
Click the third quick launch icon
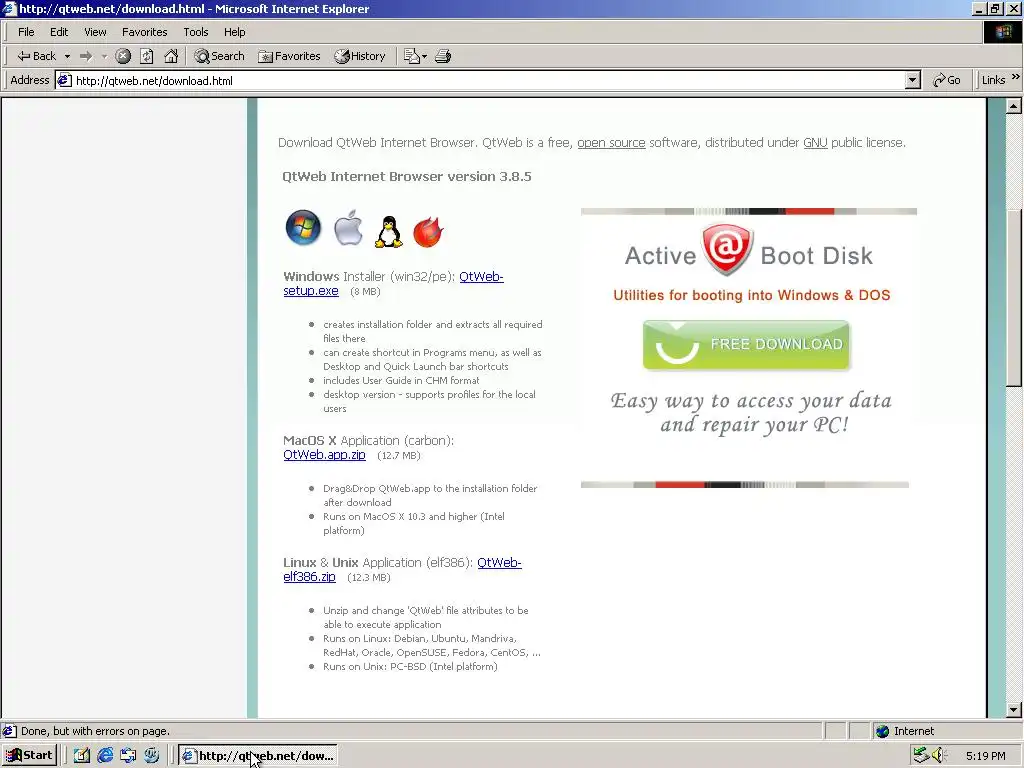128,756
